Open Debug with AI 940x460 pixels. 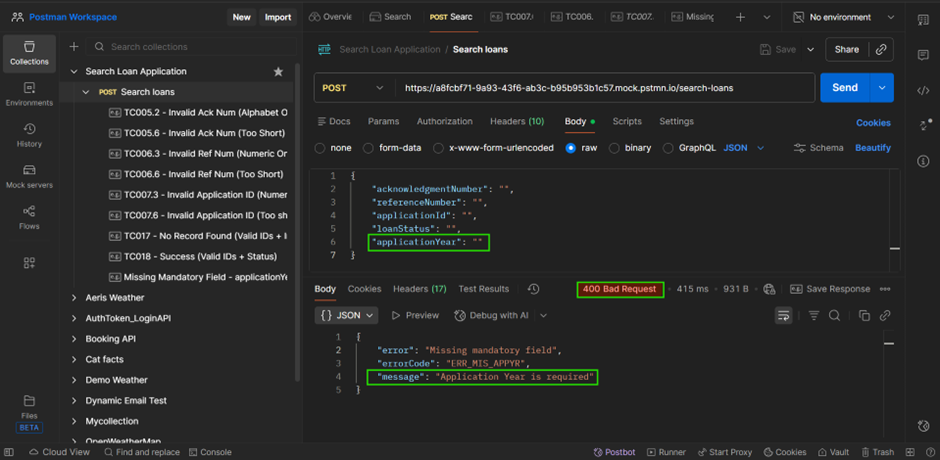point(492,315)
